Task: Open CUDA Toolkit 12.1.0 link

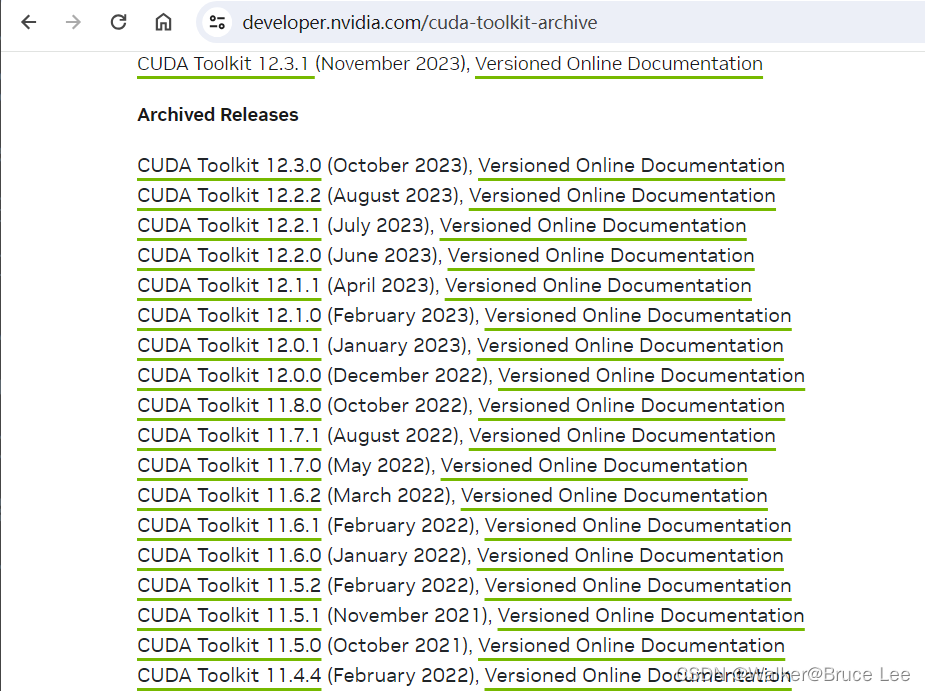Action: pos(229,316)
